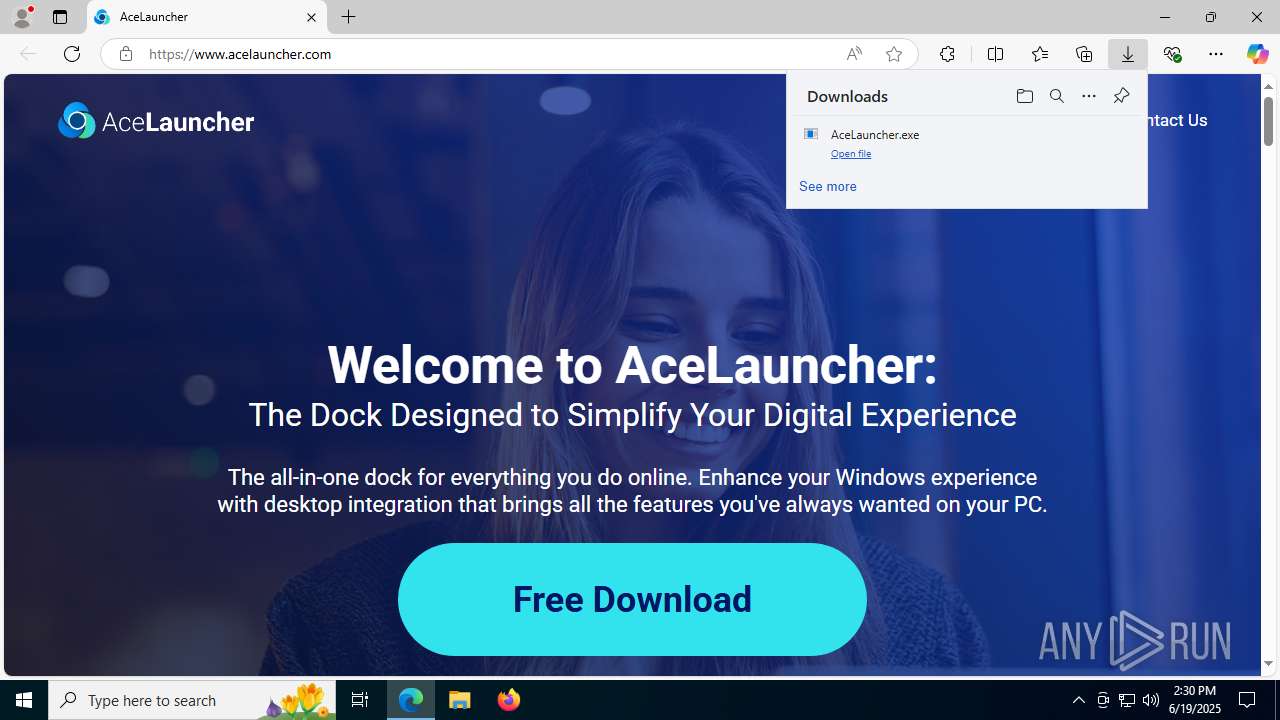Click the AceLauncher.exe download entry

click(967, 143)
